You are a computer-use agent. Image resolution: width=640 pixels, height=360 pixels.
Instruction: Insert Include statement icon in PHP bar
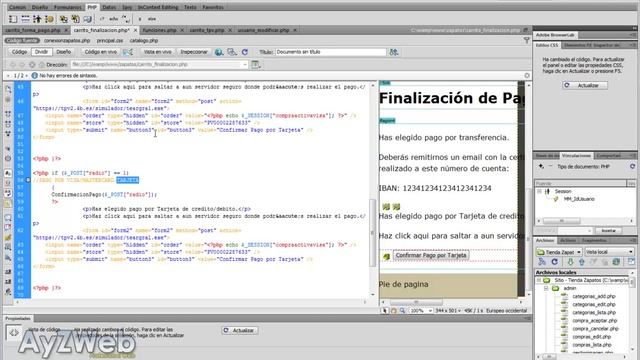click(x=64, y=19)
